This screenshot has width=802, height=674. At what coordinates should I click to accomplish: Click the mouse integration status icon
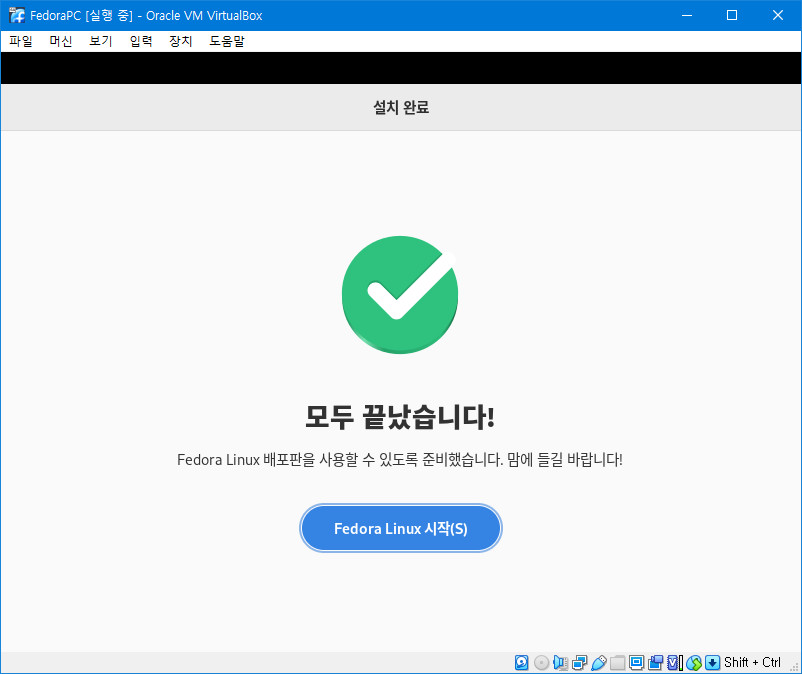[694, 662]
